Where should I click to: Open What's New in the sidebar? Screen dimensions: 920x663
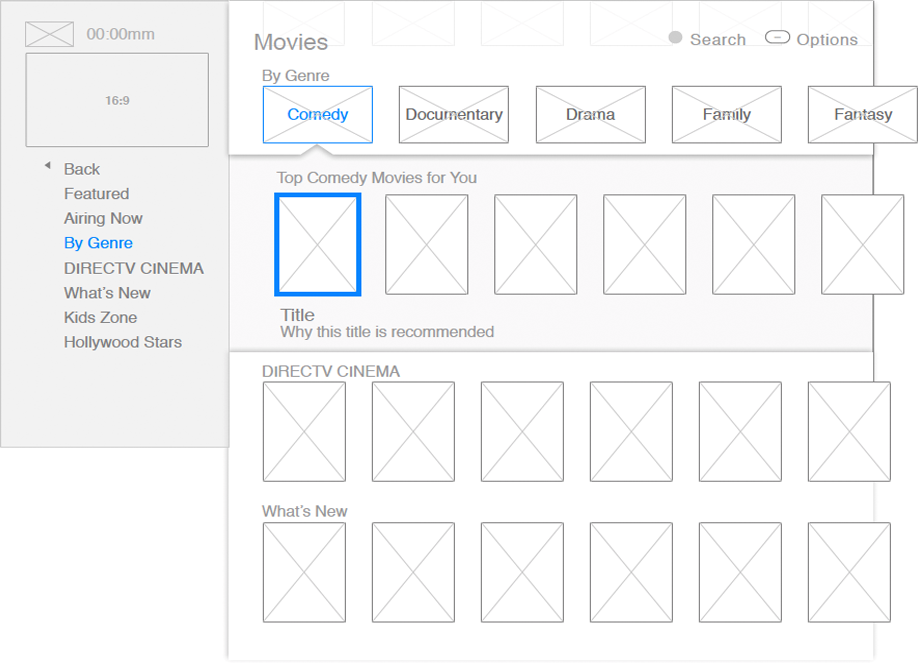coord(107,293)
